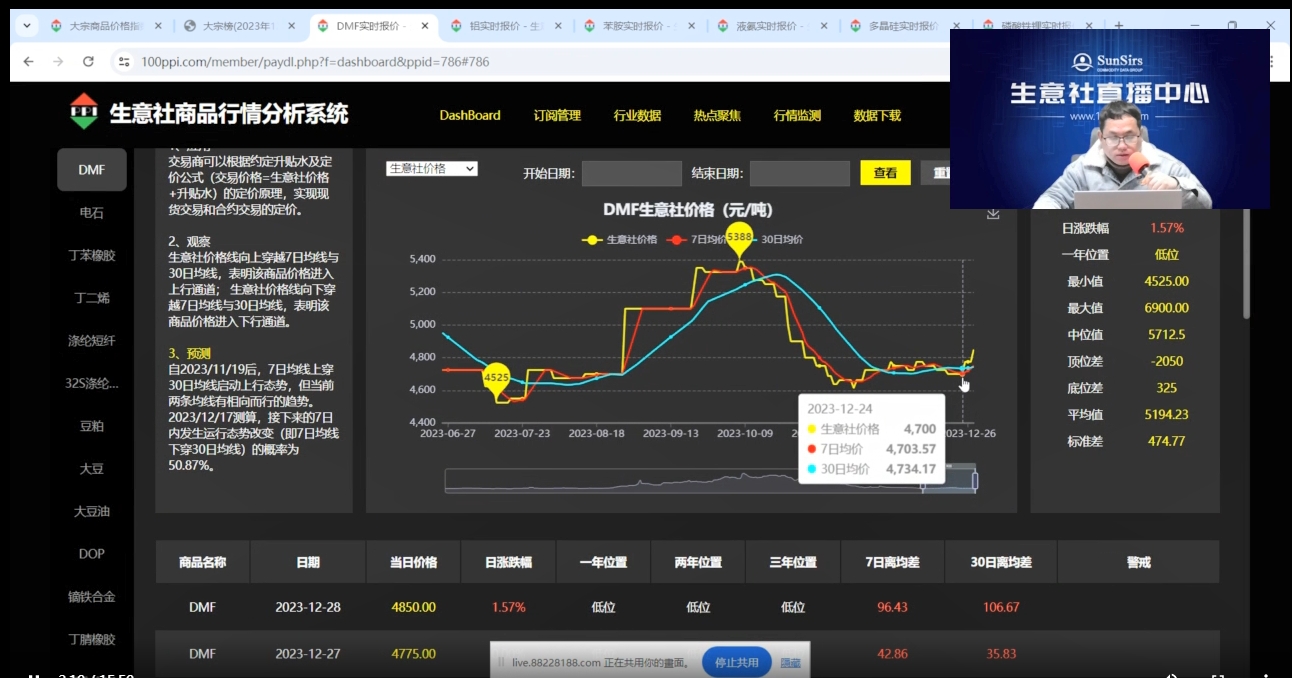Close the 大宗商品价格指数 tab

[x=159, y=26]
